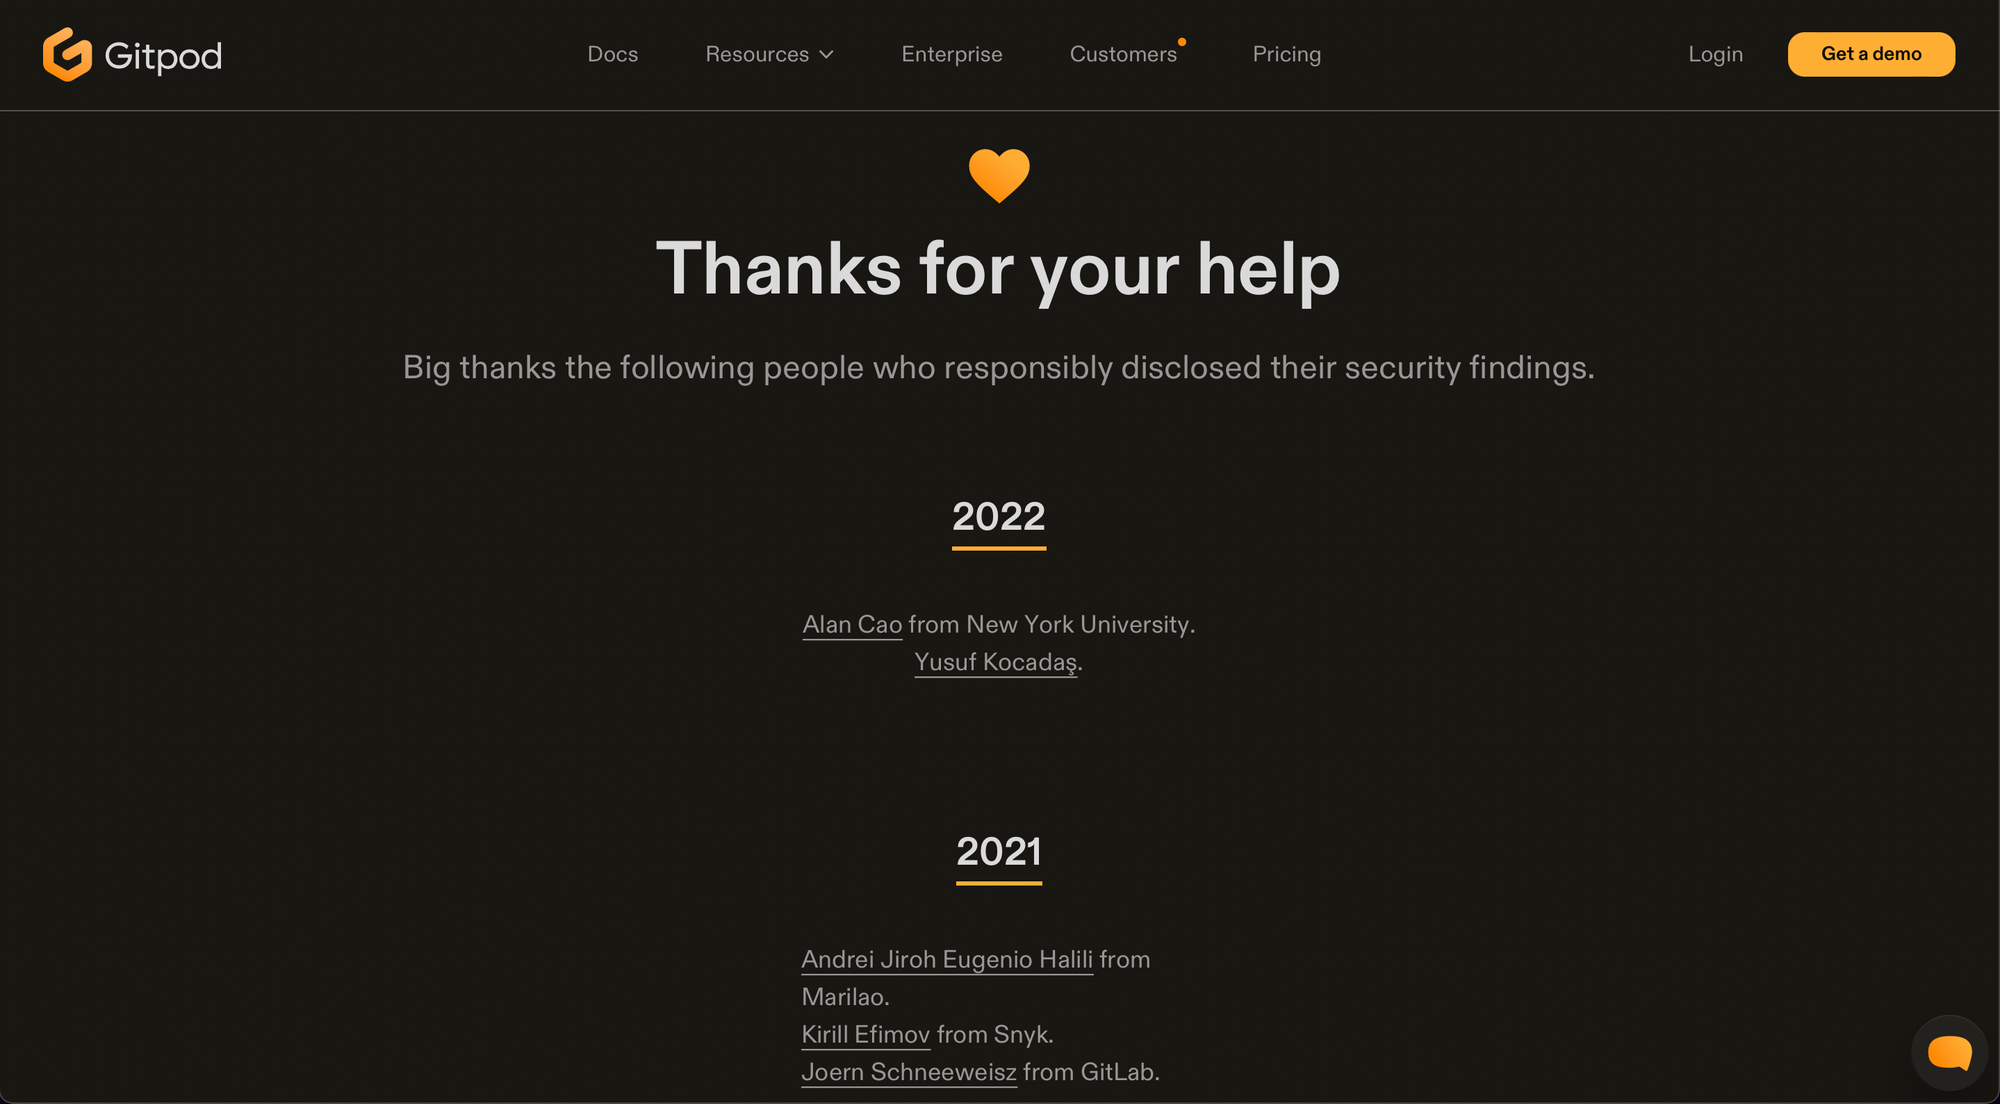Click the Joern Schneeweisz link
Screen dimensions: 2000x1104
pyautogui.click(x=908, y=1071)
